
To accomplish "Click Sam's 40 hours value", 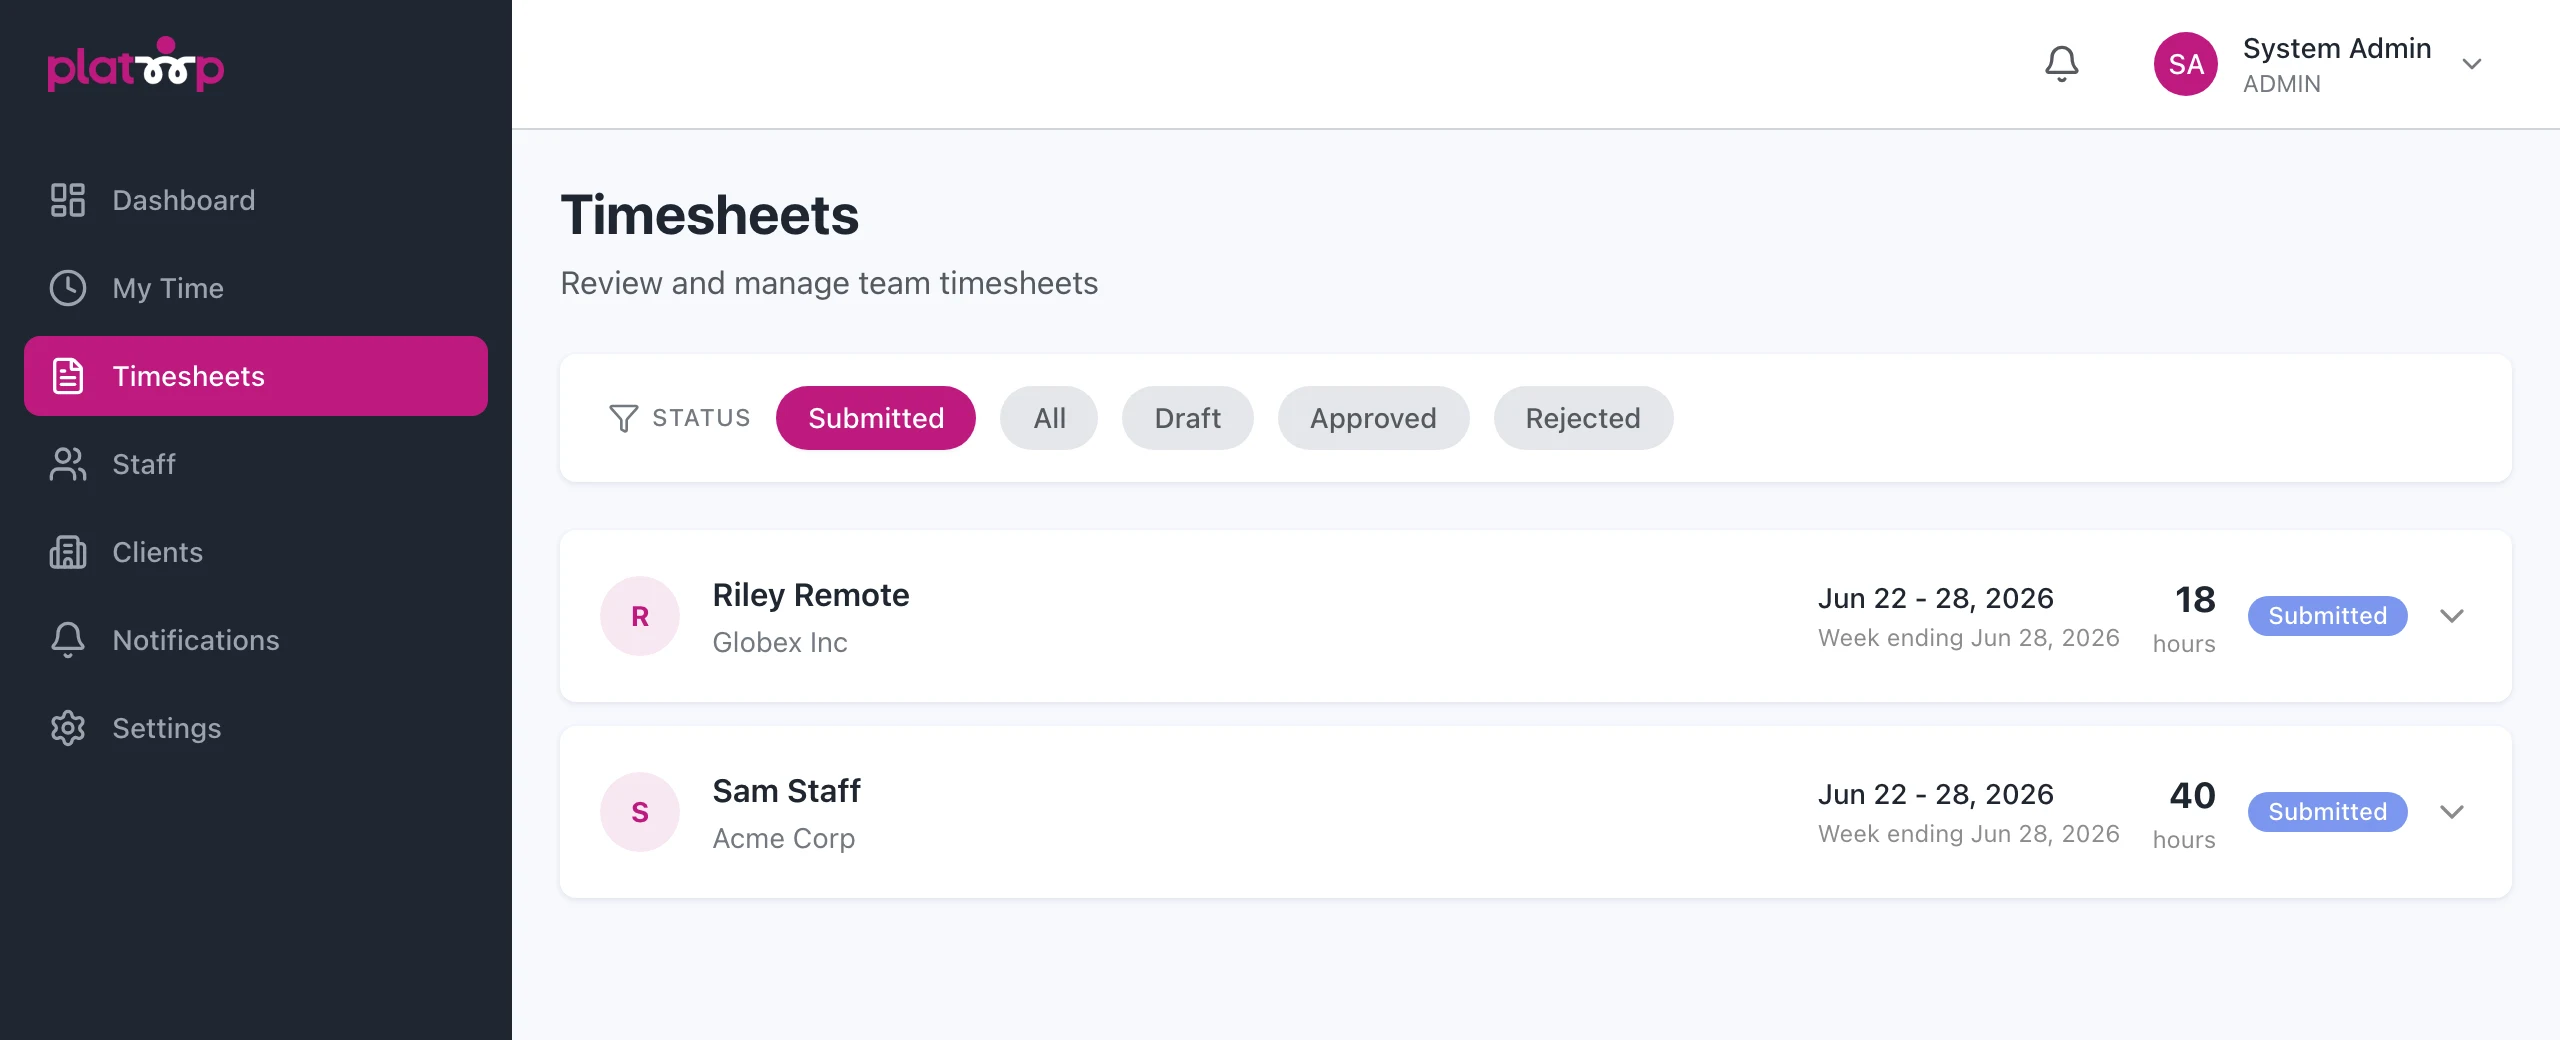I will (x=2193, y=796).
